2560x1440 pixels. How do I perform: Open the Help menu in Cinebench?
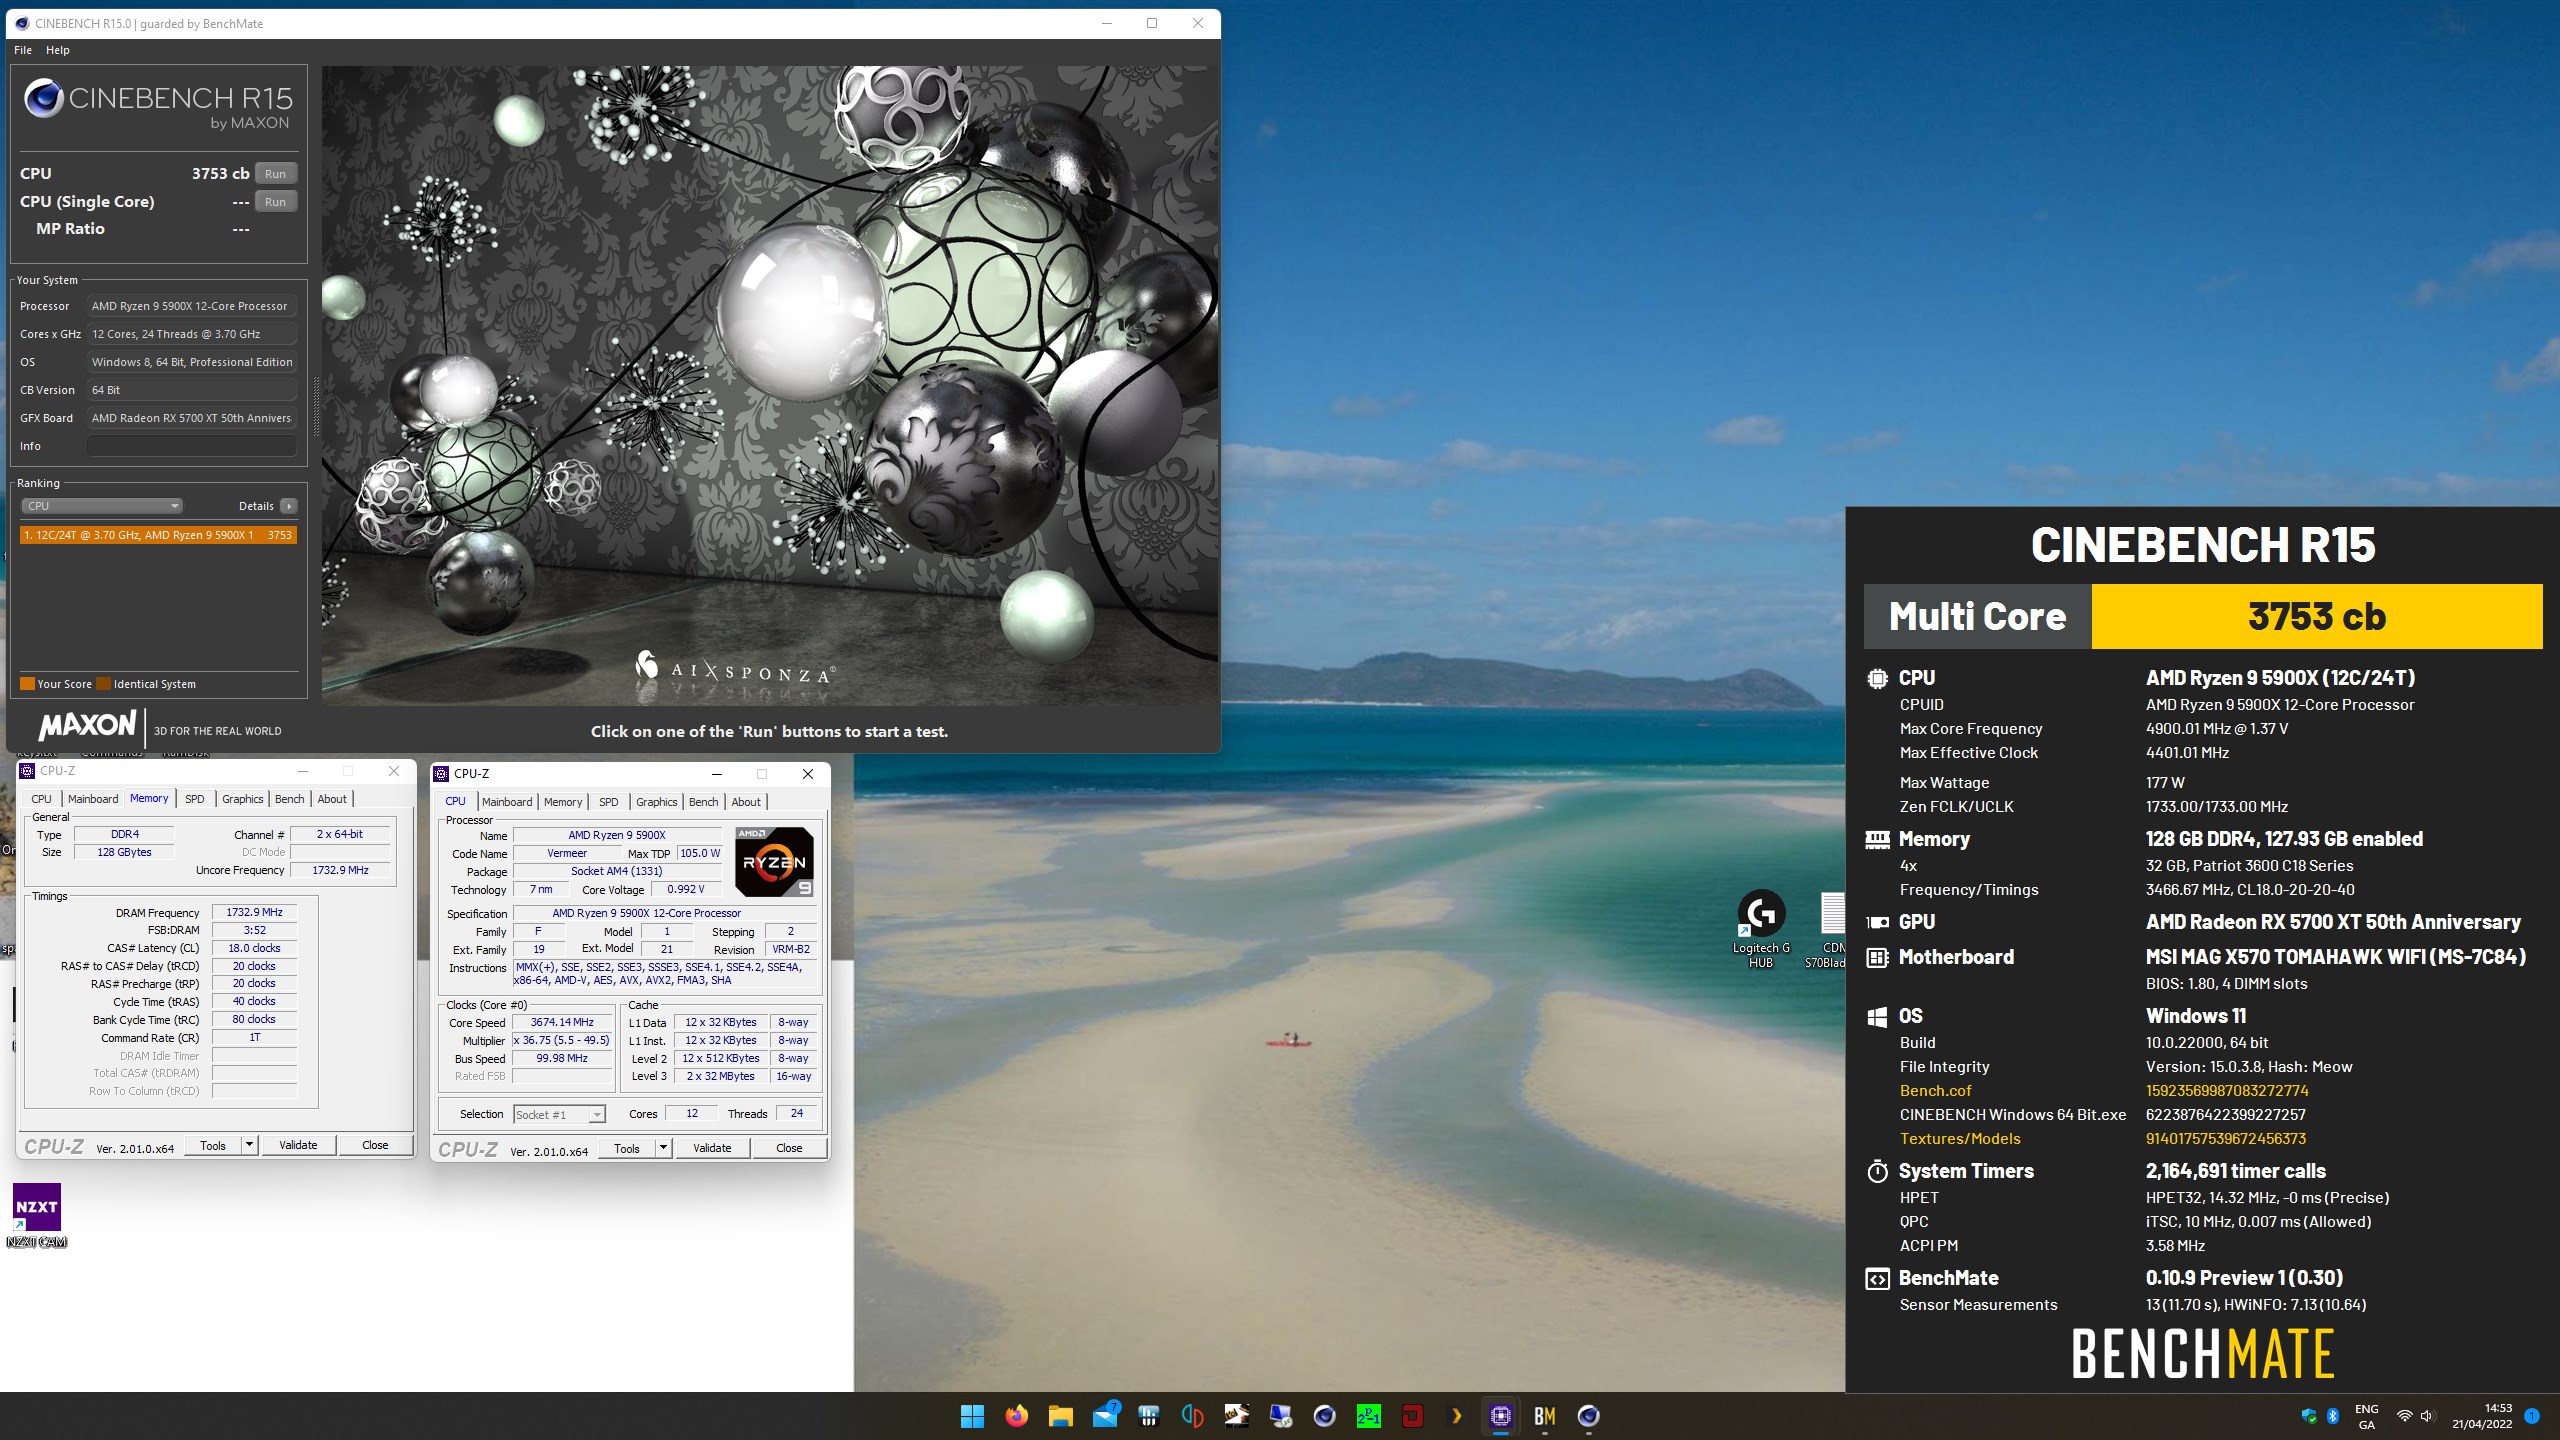58,50
